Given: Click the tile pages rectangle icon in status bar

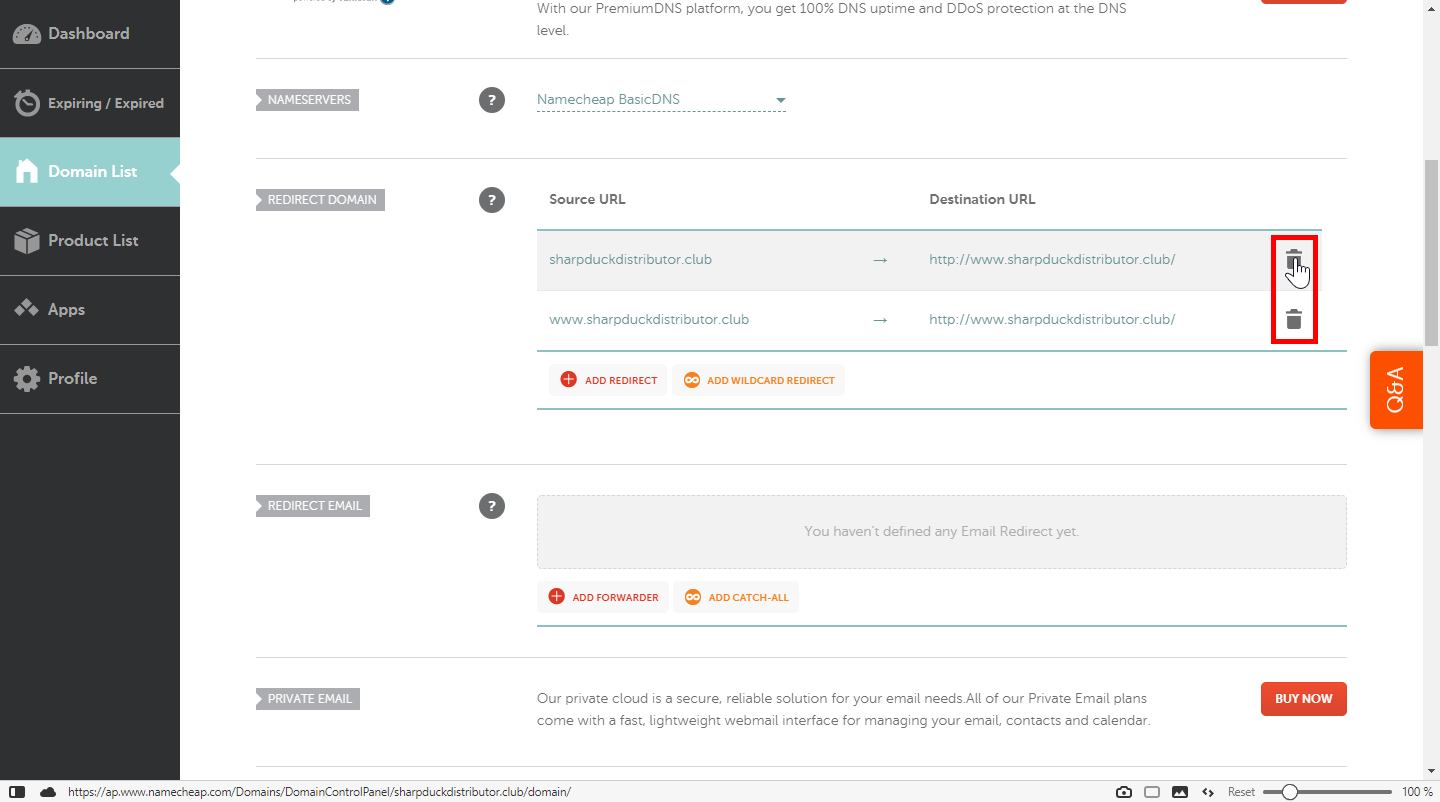Looking at the screenshot, I should [x=1152, y=792].
